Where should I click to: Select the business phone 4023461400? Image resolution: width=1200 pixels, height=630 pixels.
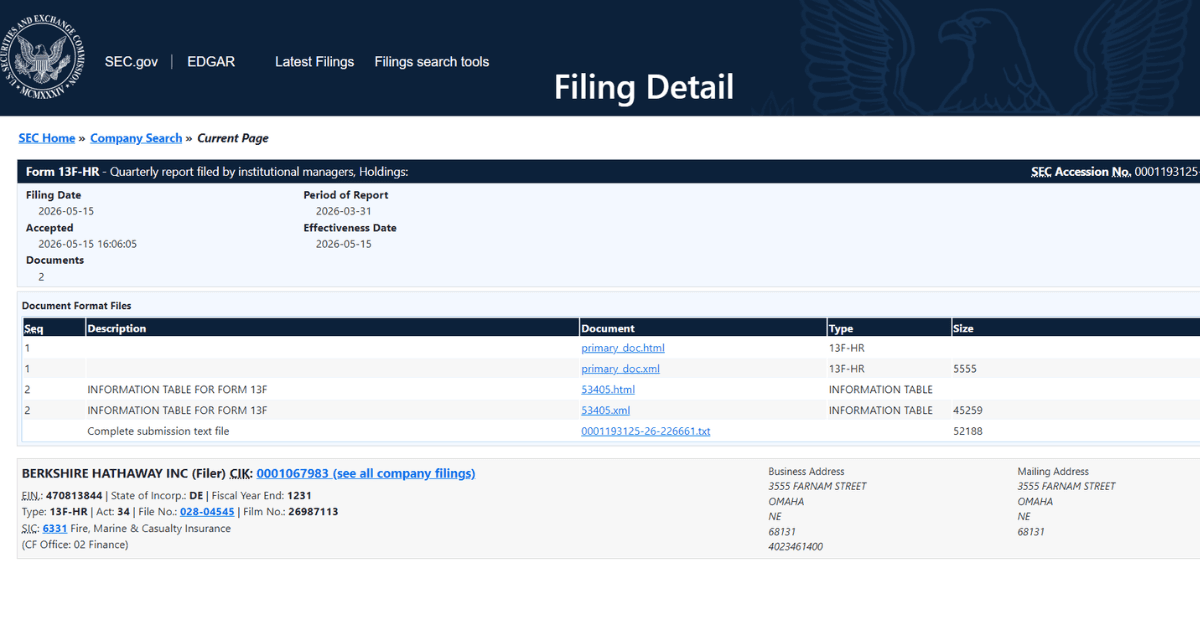tap(796, 547)
